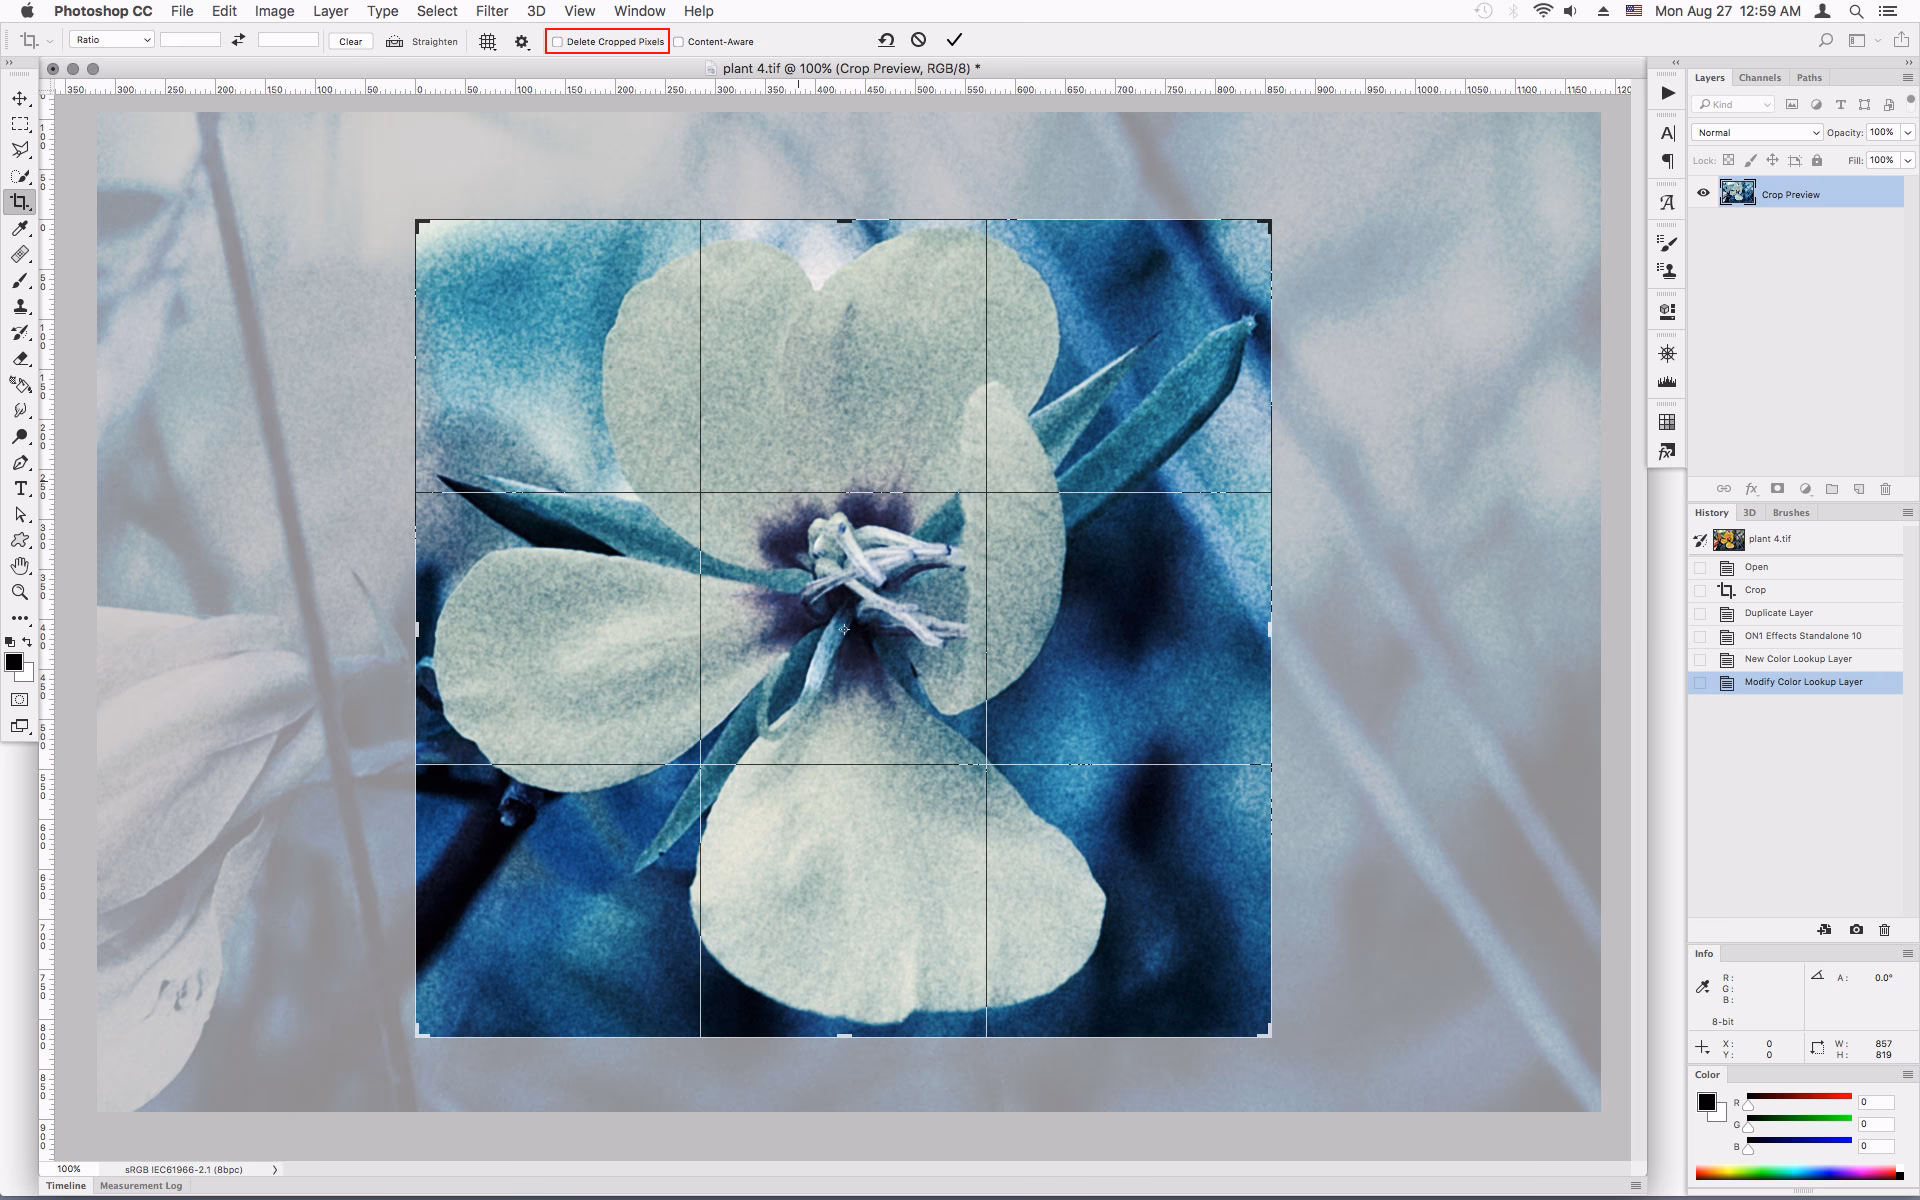The image size is (1920, 1200).
Task: Open the Ratio crop preset dropdown
Action: 111,39
